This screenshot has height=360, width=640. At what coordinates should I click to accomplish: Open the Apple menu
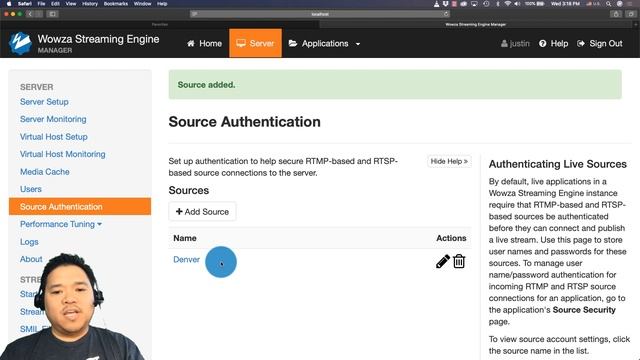click(9, 4)
